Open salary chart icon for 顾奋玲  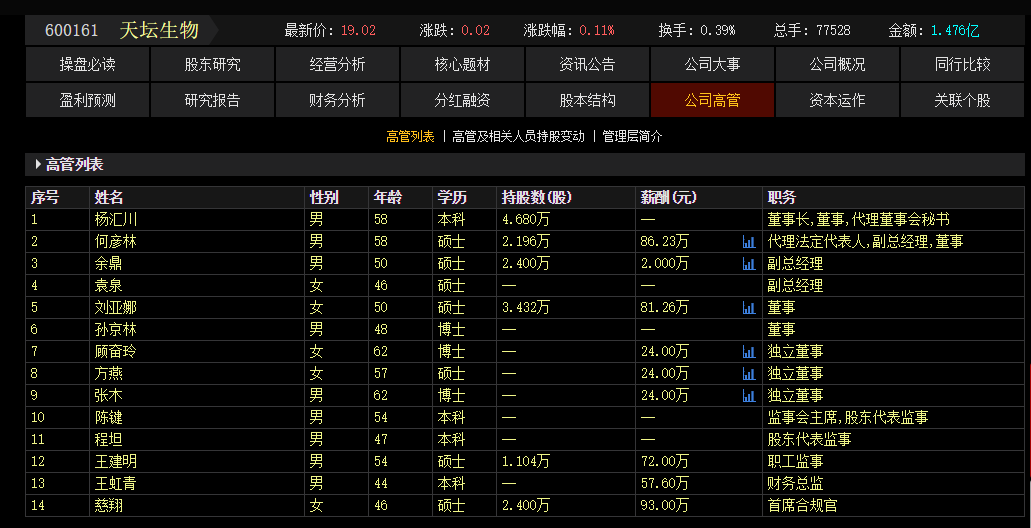tap(748, 352)
